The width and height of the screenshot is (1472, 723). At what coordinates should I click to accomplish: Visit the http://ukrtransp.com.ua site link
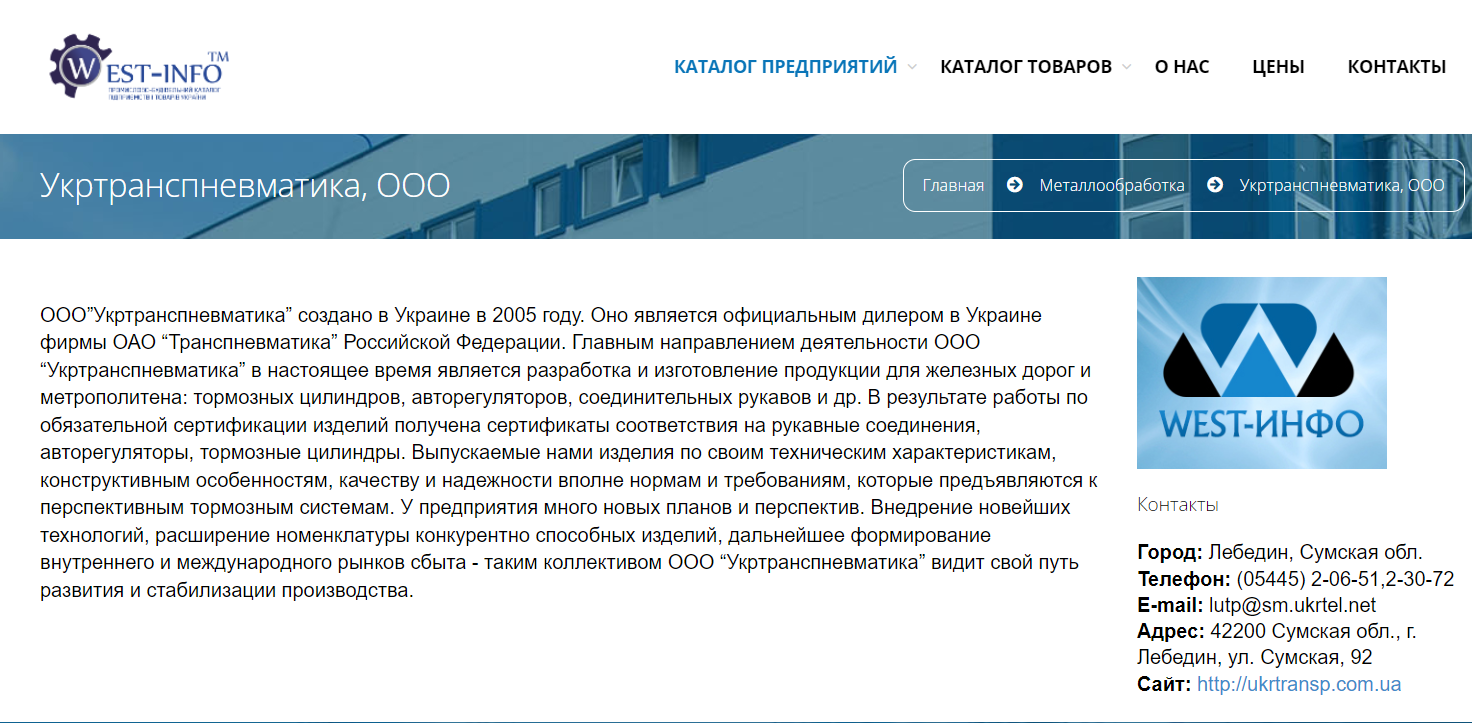[1299, 684]
